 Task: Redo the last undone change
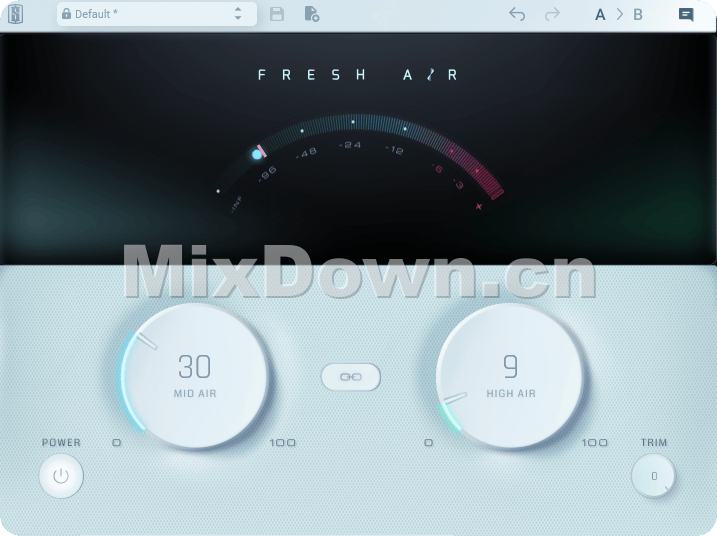click(x=552, y=14)
